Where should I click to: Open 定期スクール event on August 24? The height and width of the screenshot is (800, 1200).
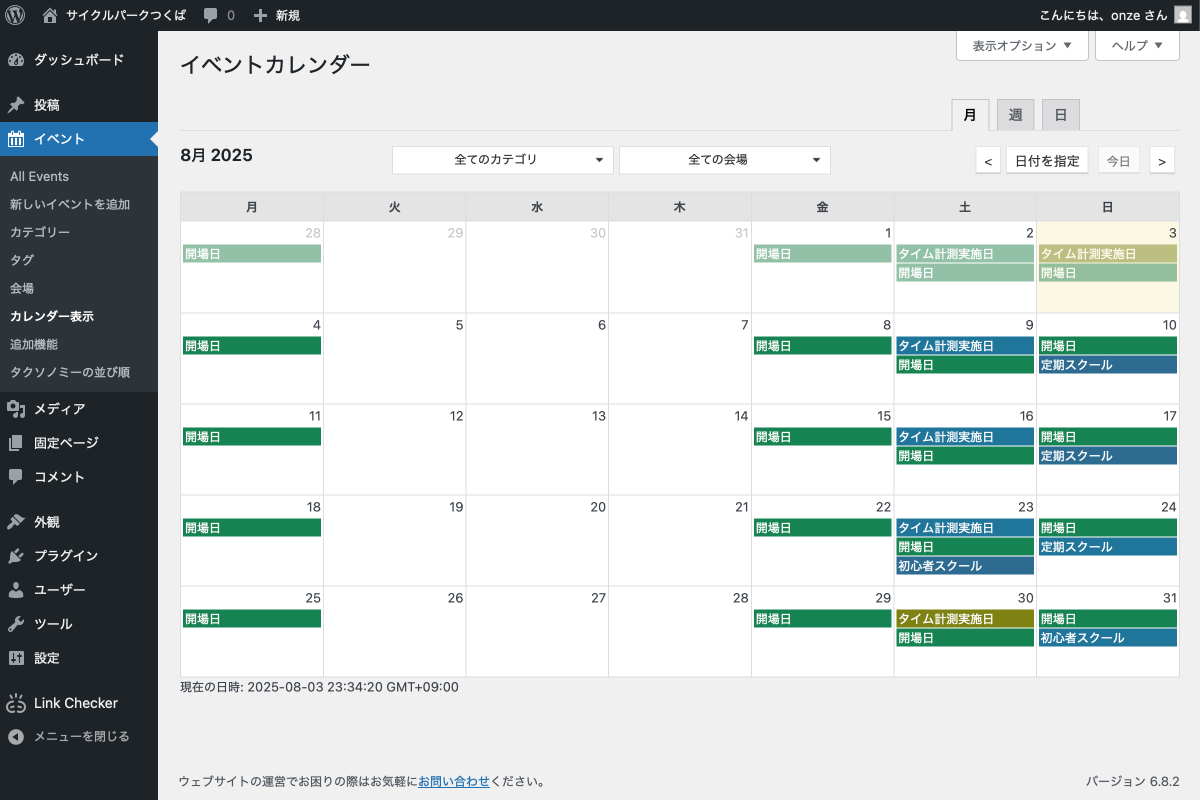point(1108,547)
